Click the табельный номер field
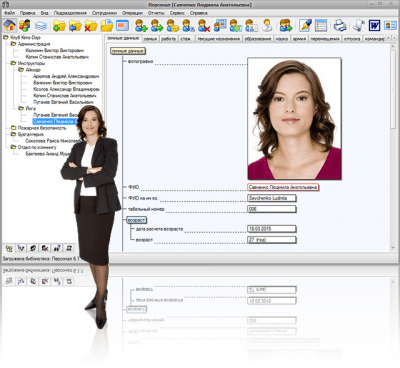Screen dimensions: 400x368 272,209
